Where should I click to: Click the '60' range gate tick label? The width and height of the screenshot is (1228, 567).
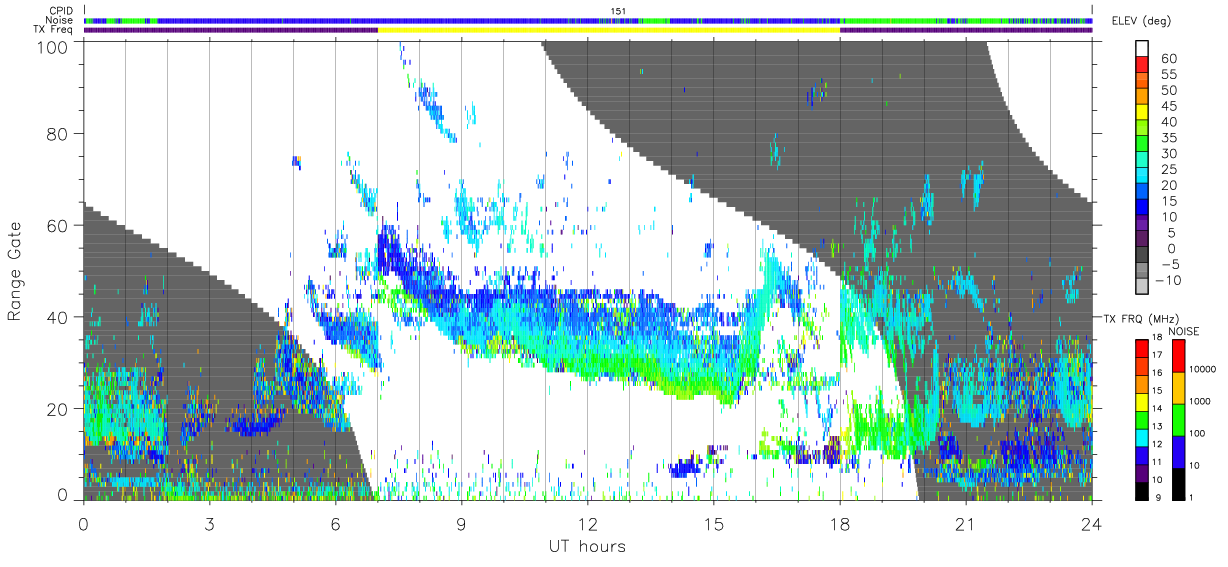[x=57, y=225]
